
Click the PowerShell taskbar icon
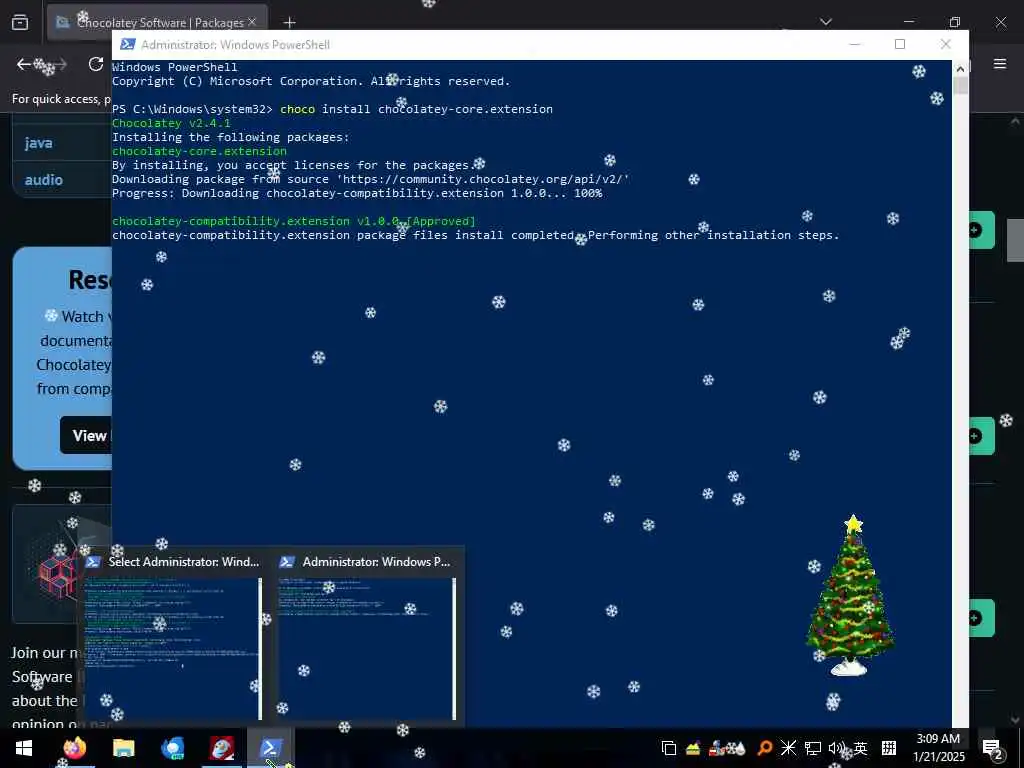[x=271, y=748]
